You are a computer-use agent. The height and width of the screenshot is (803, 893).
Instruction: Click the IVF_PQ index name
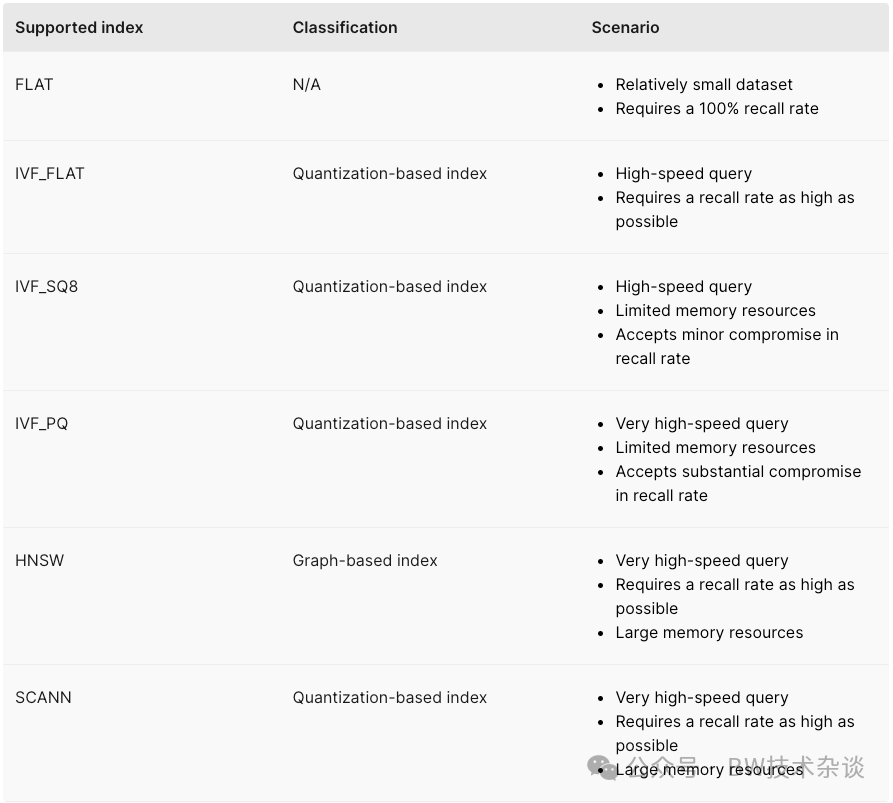tap(42, 424)
